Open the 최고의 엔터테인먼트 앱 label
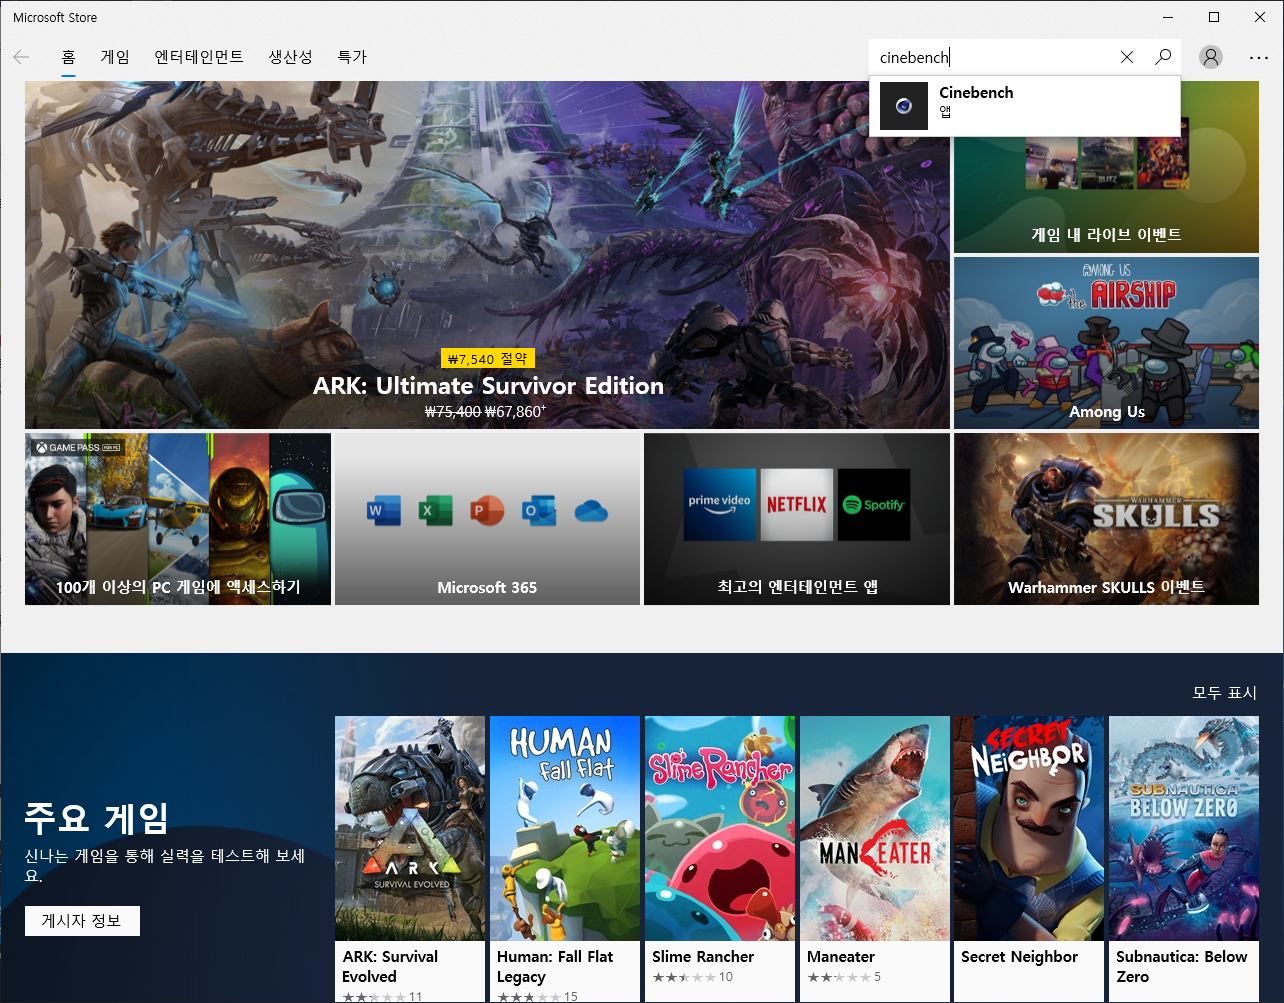This screenshot has height=1003, width=1284. 797,587
